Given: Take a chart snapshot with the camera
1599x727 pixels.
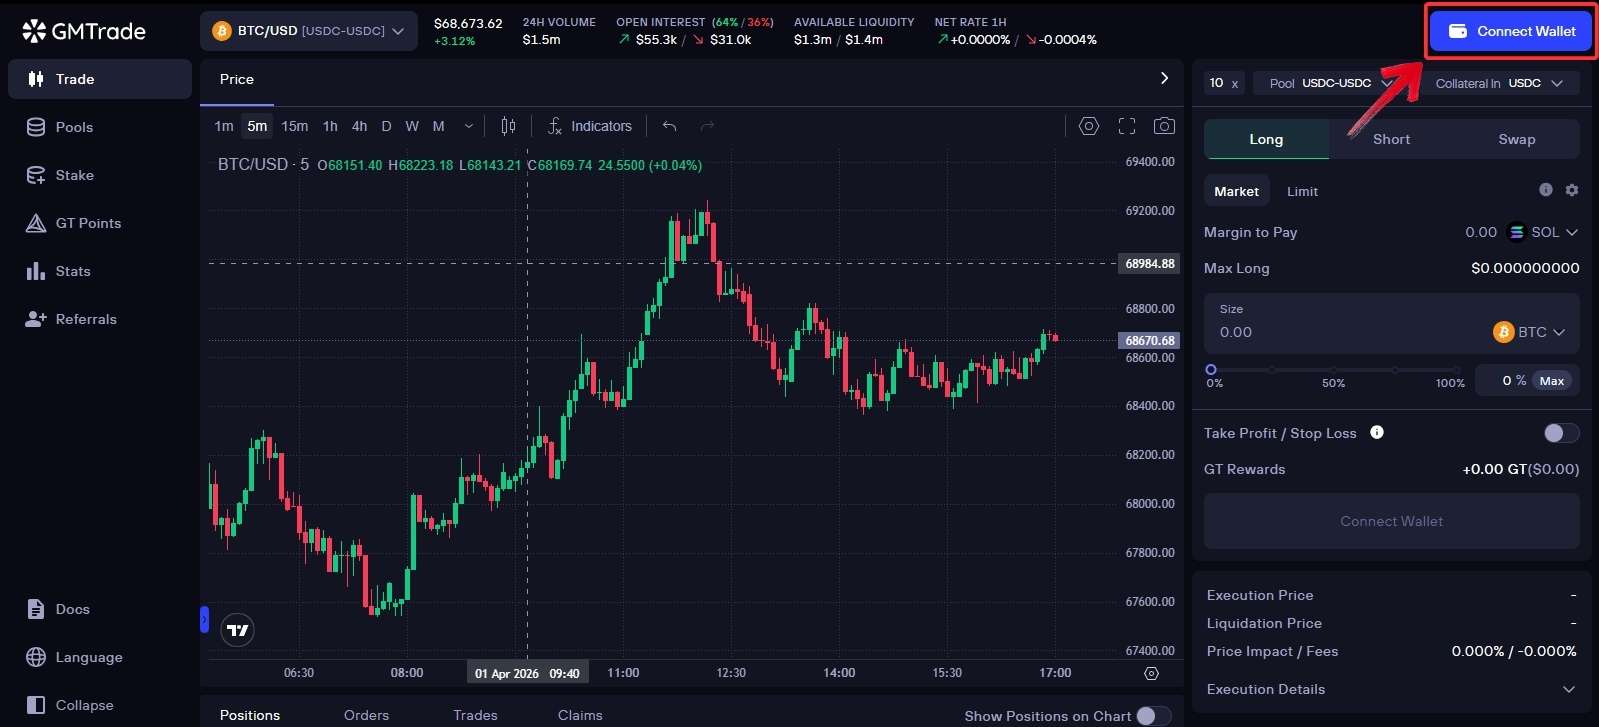Looking at the screenshot, I should tap(1164, 126).
